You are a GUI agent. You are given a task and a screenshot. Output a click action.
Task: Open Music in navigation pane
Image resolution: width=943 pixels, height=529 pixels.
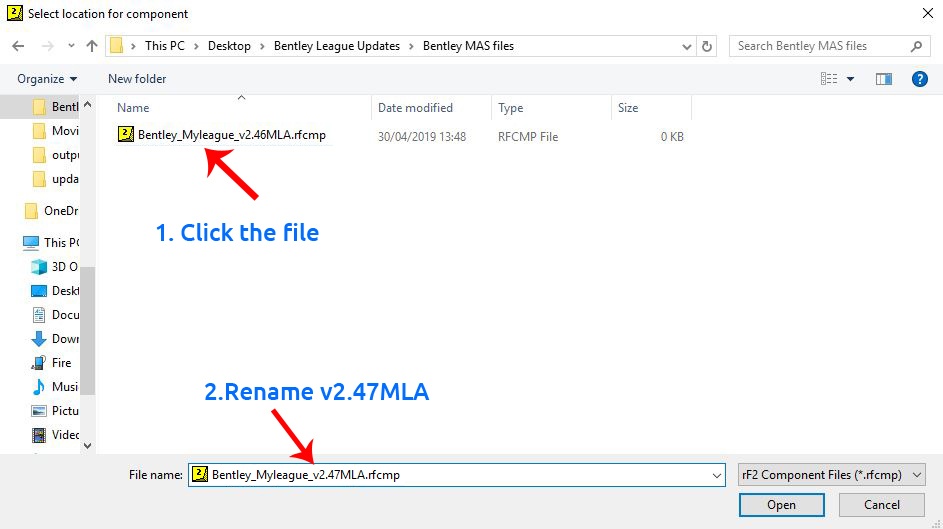tap(55, 387)
